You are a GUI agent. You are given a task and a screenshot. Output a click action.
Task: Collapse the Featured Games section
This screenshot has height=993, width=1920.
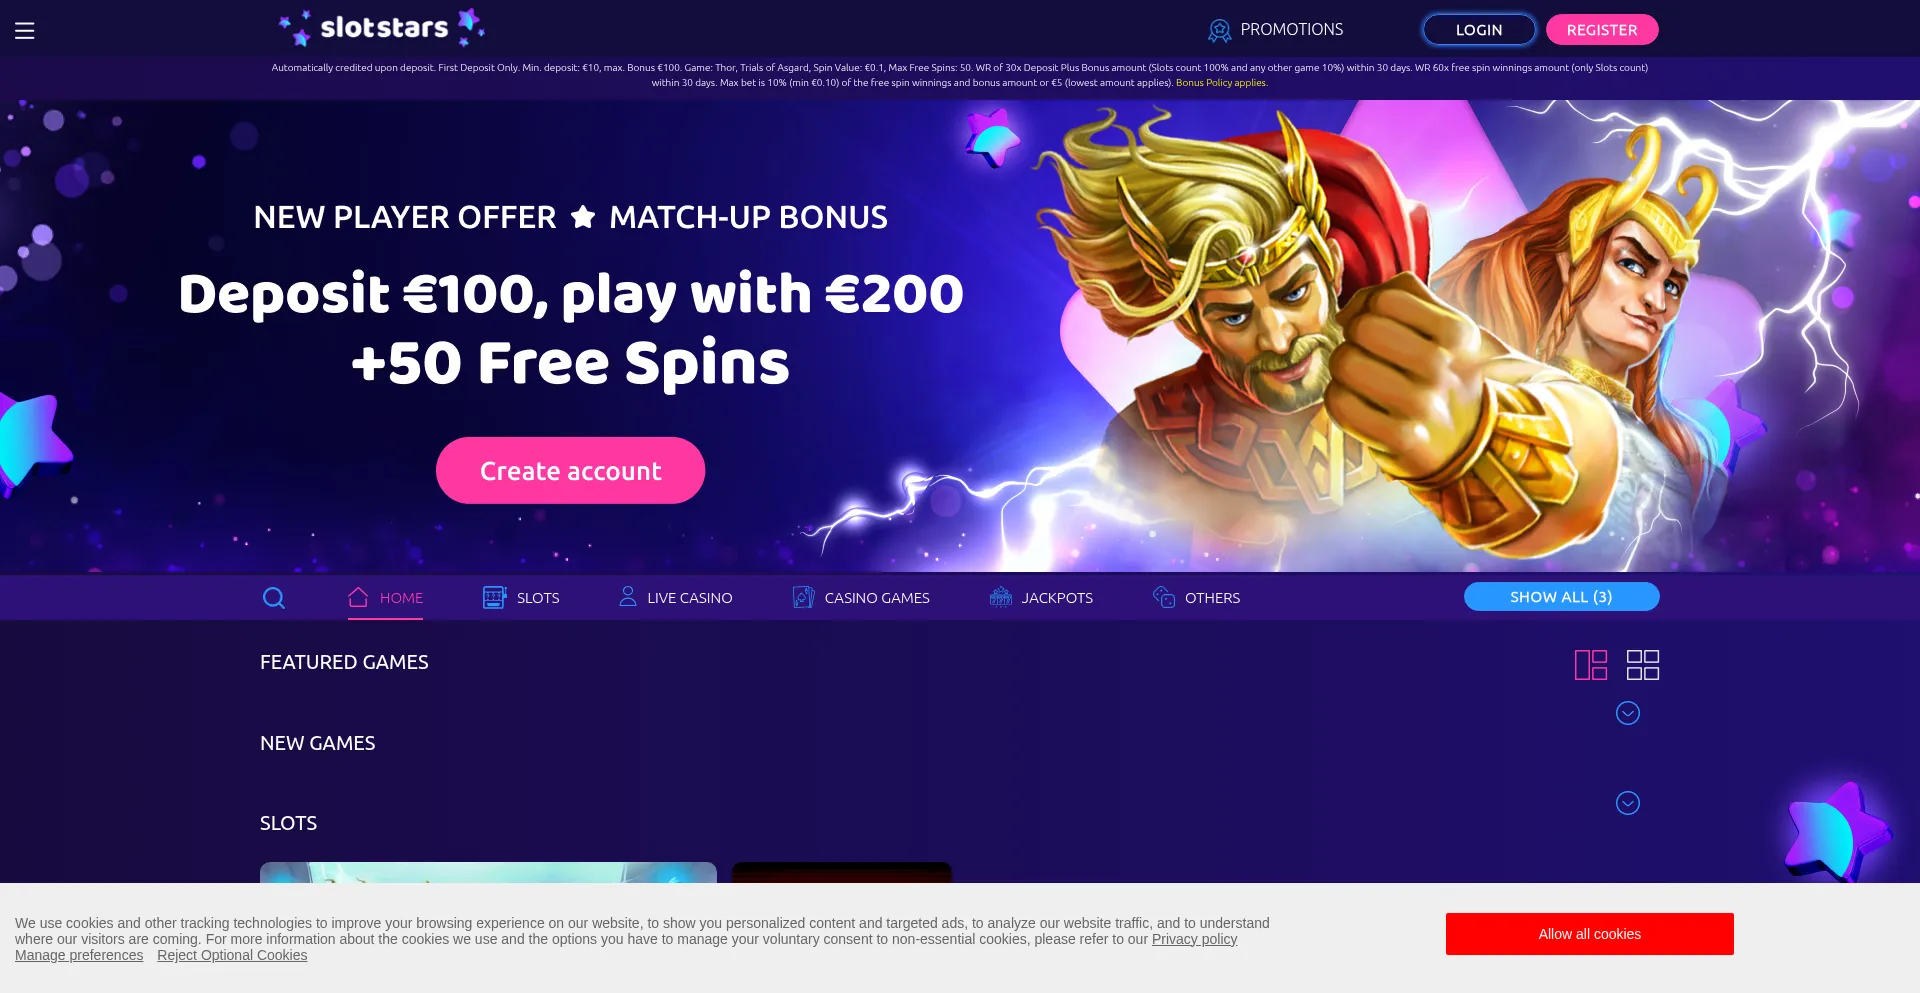(1628, 713)
